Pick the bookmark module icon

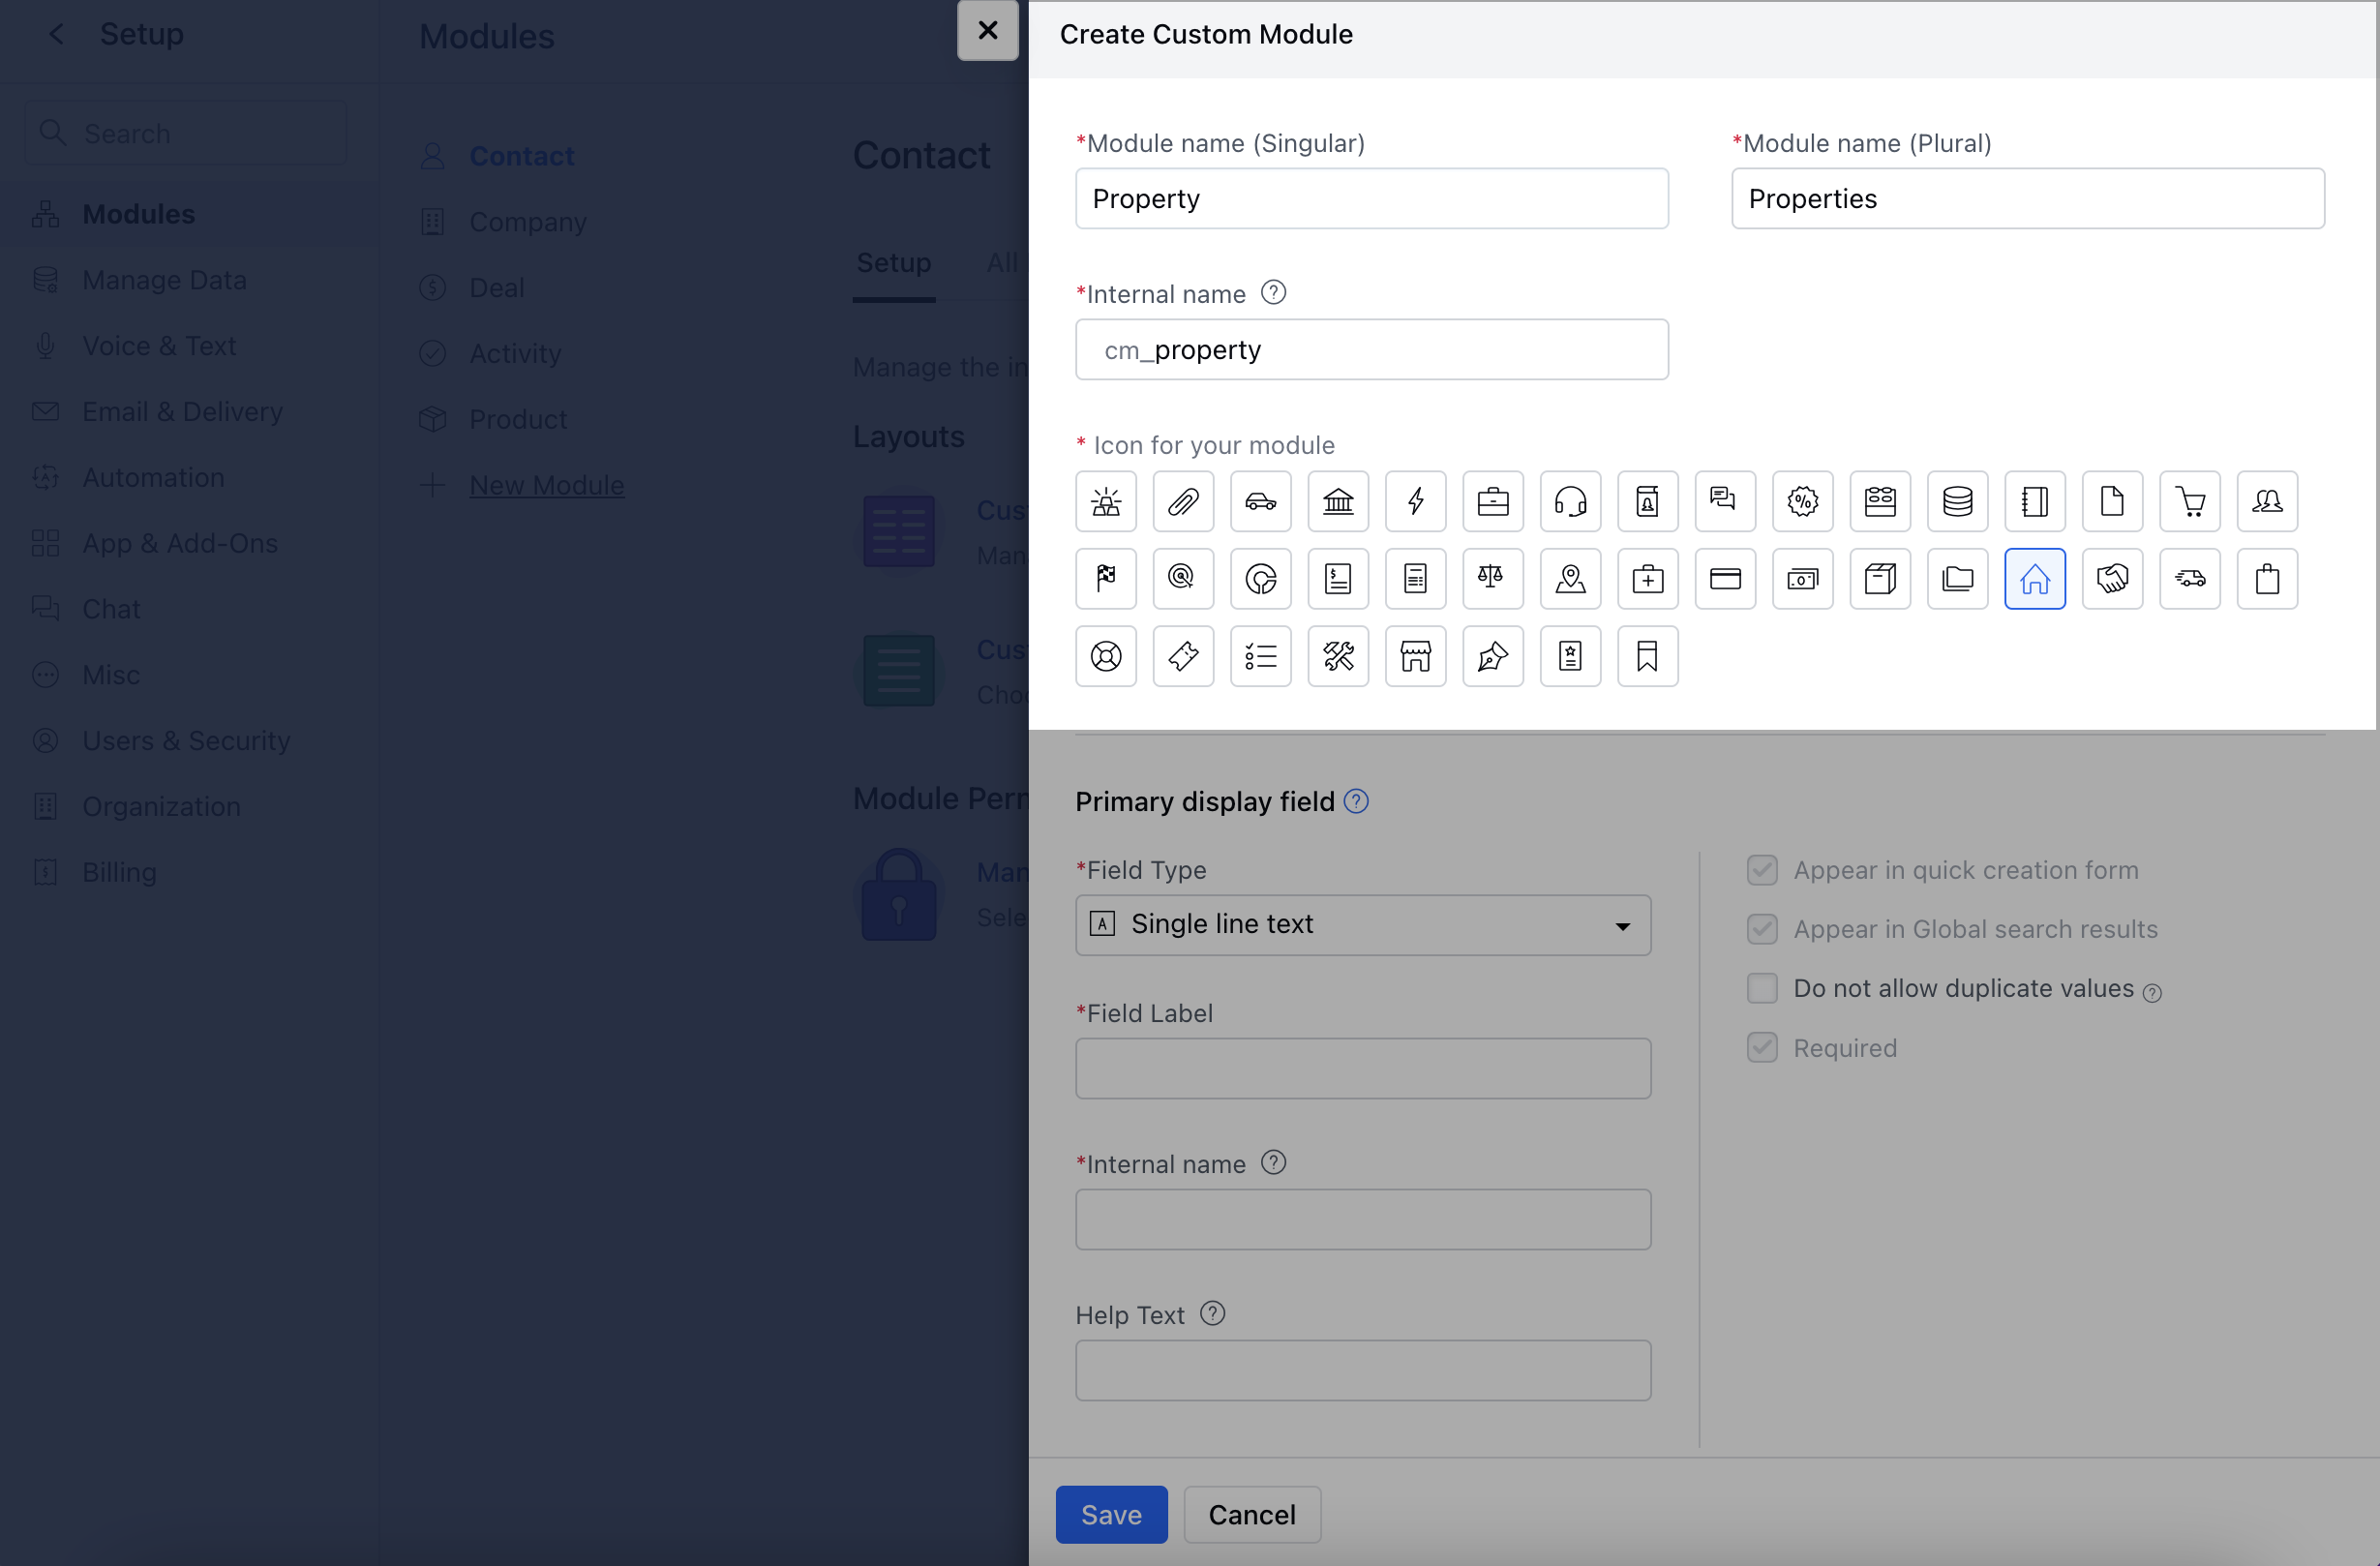pyautogui.click(x=1647, y=656)
